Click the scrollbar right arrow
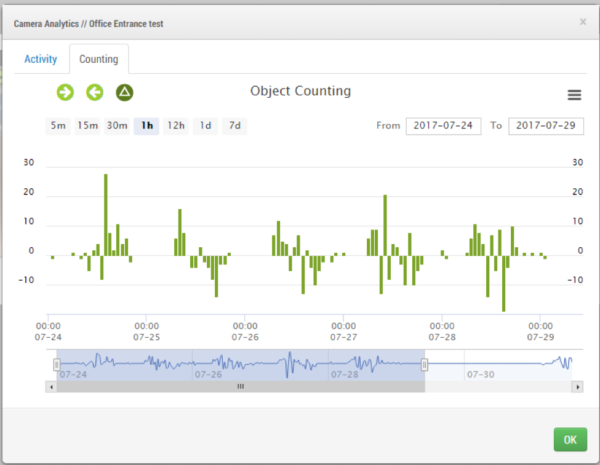Screen dimensions: 600x465 click(578, 386)
